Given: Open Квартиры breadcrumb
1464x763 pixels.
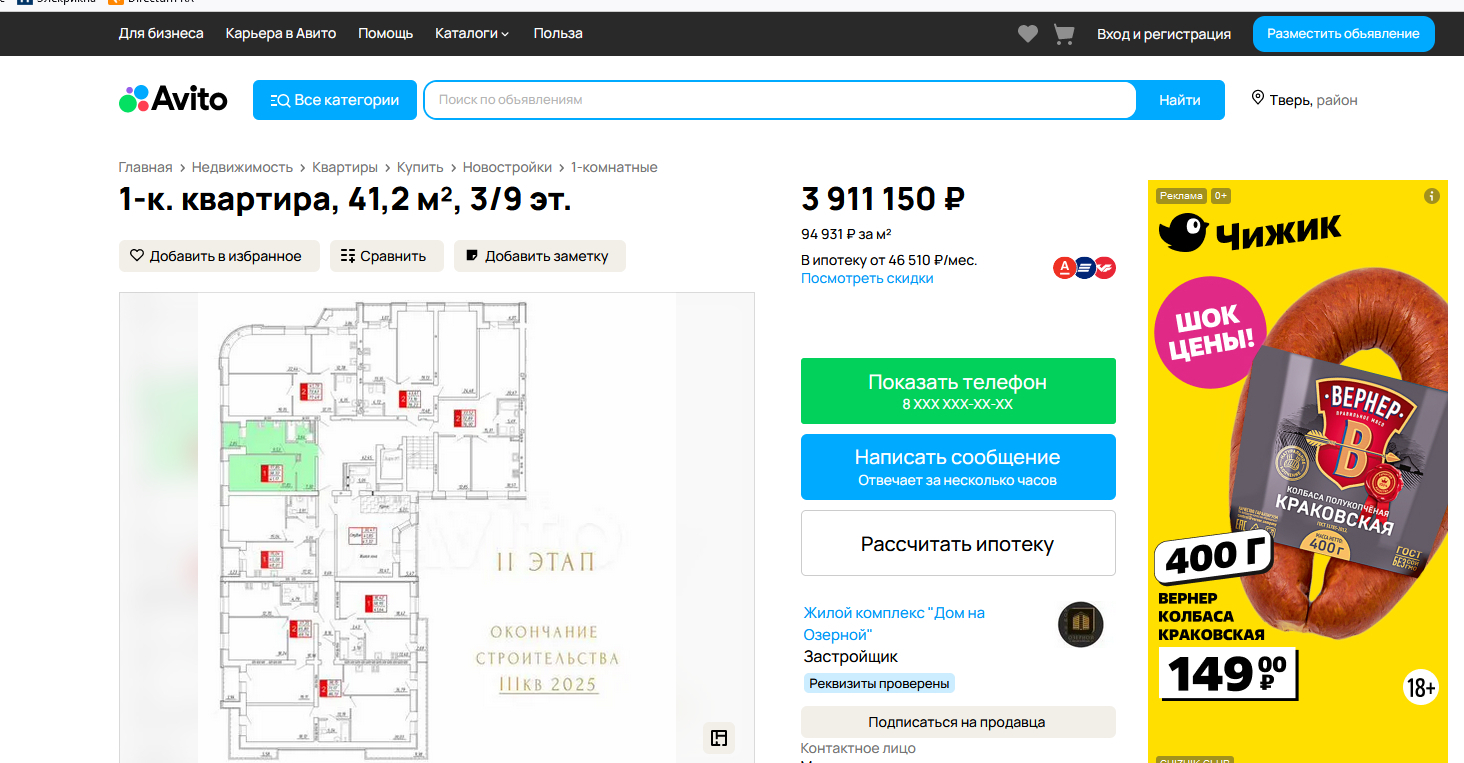Looking at the screenshot, I should pos(345,167).
